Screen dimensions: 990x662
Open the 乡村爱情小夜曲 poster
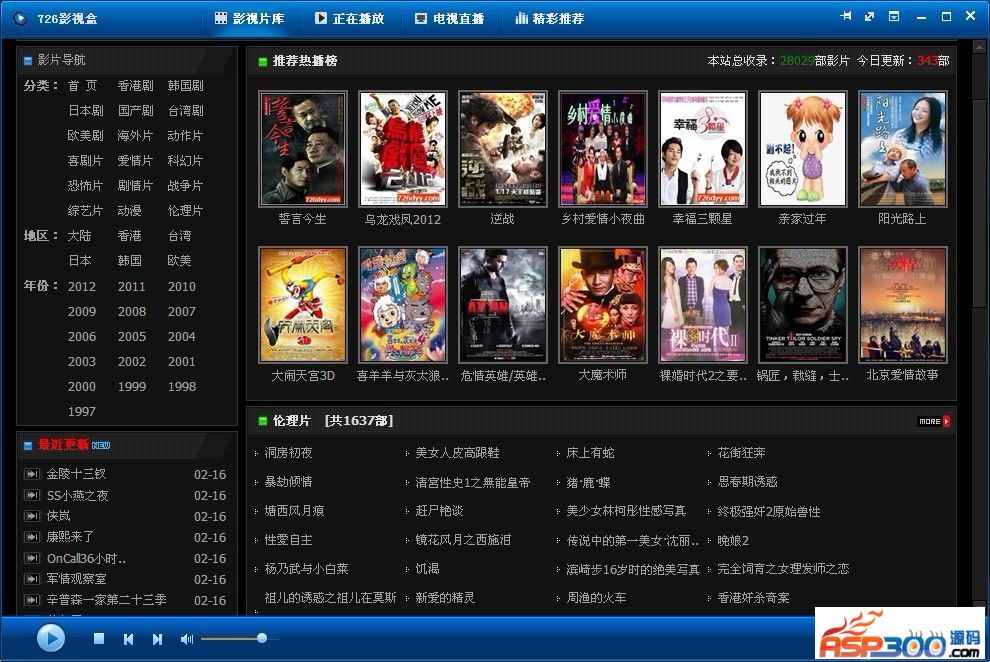point(603,149)
